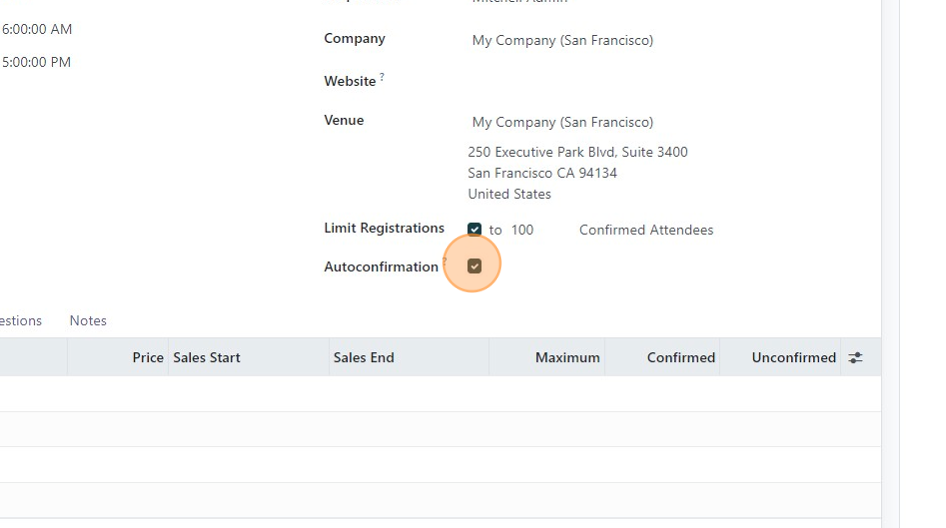
Task: Uncheck the Limit Registrations checkbox
Action: pyautogui.click(x=474, y=229)
